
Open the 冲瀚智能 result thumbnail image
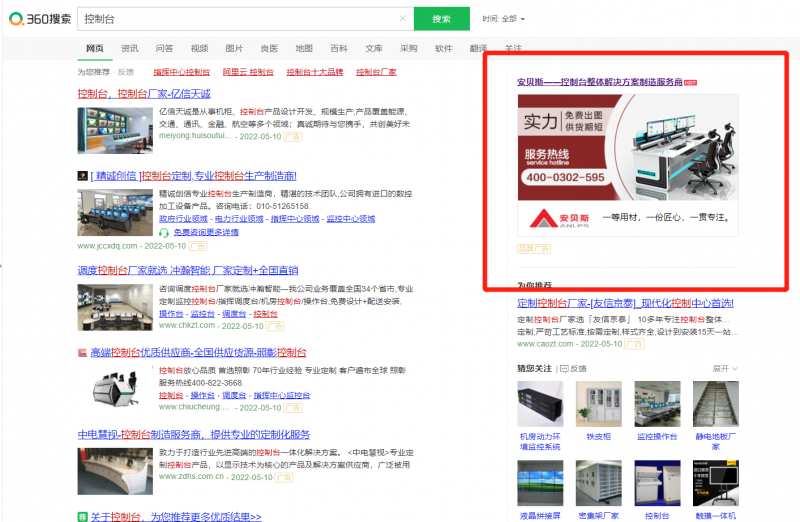[x=115, y=307]
